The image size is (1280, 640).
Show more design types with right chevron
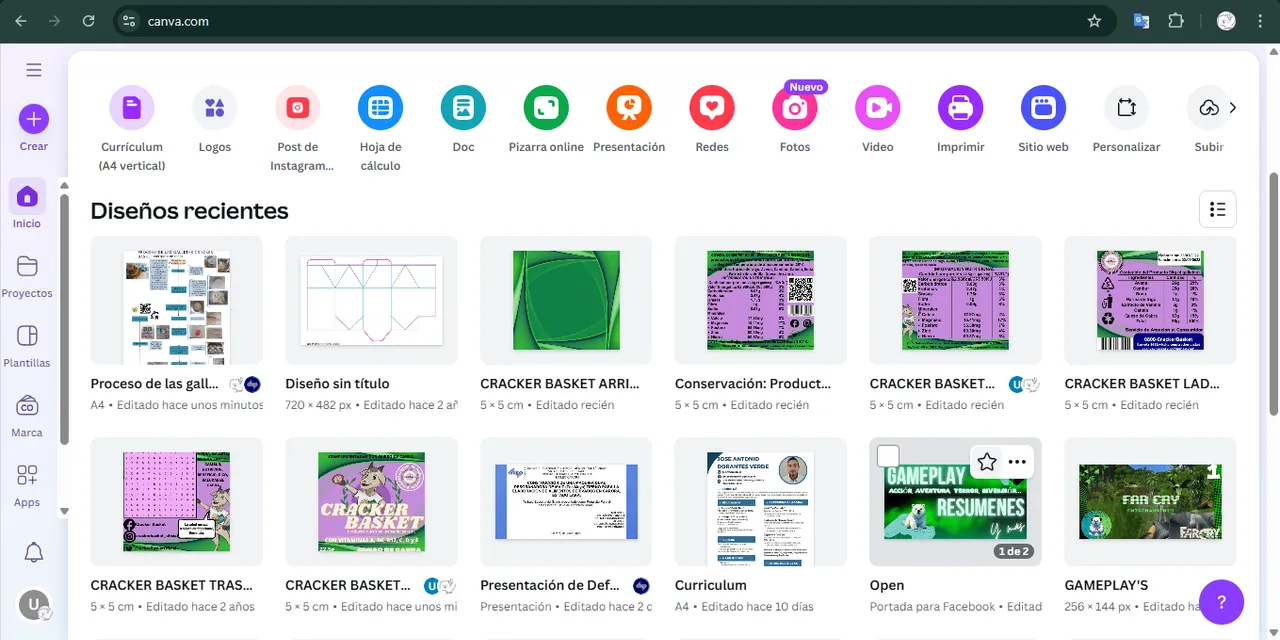click(1233, 108)
